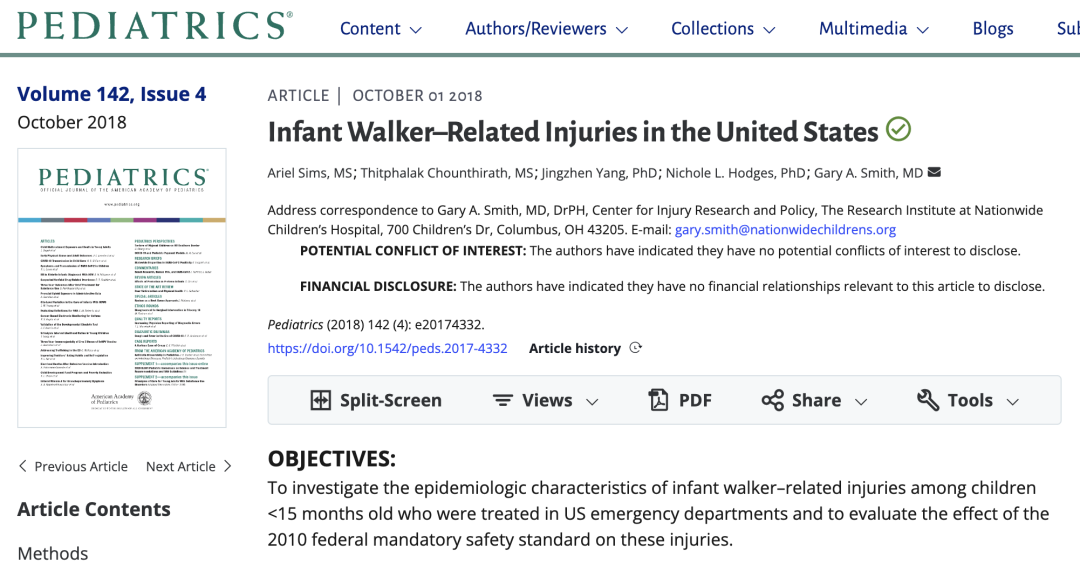This screenshot has height=570, width=1080.
Task: Go to the Next Article
Action: [x=189, y=466]
